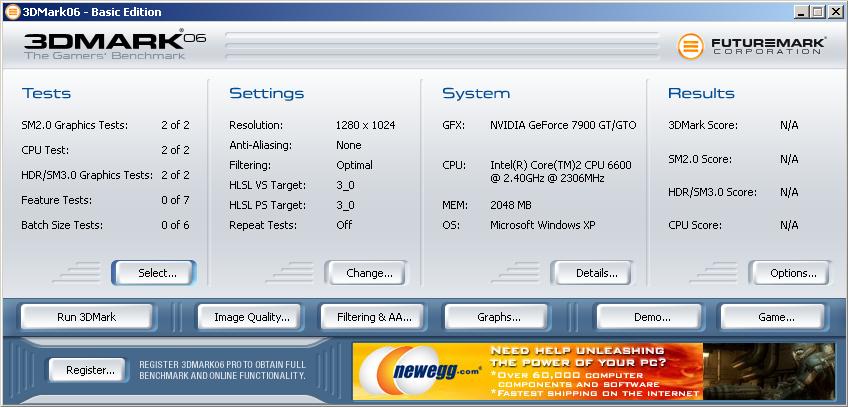Screen dimensions: 848x407
Task: Launch the Demo
Action: tap(649, 317)
